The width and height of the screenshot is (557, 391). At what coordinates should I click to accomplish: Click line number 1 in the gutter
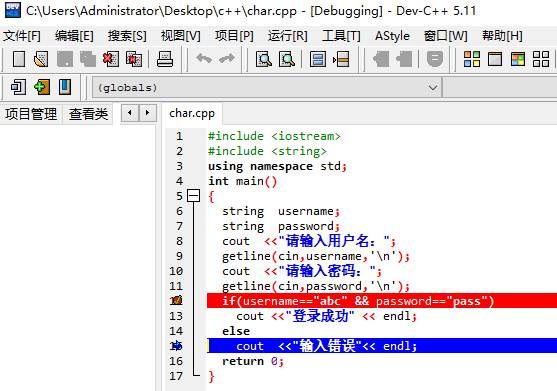[x=179, y=136]
